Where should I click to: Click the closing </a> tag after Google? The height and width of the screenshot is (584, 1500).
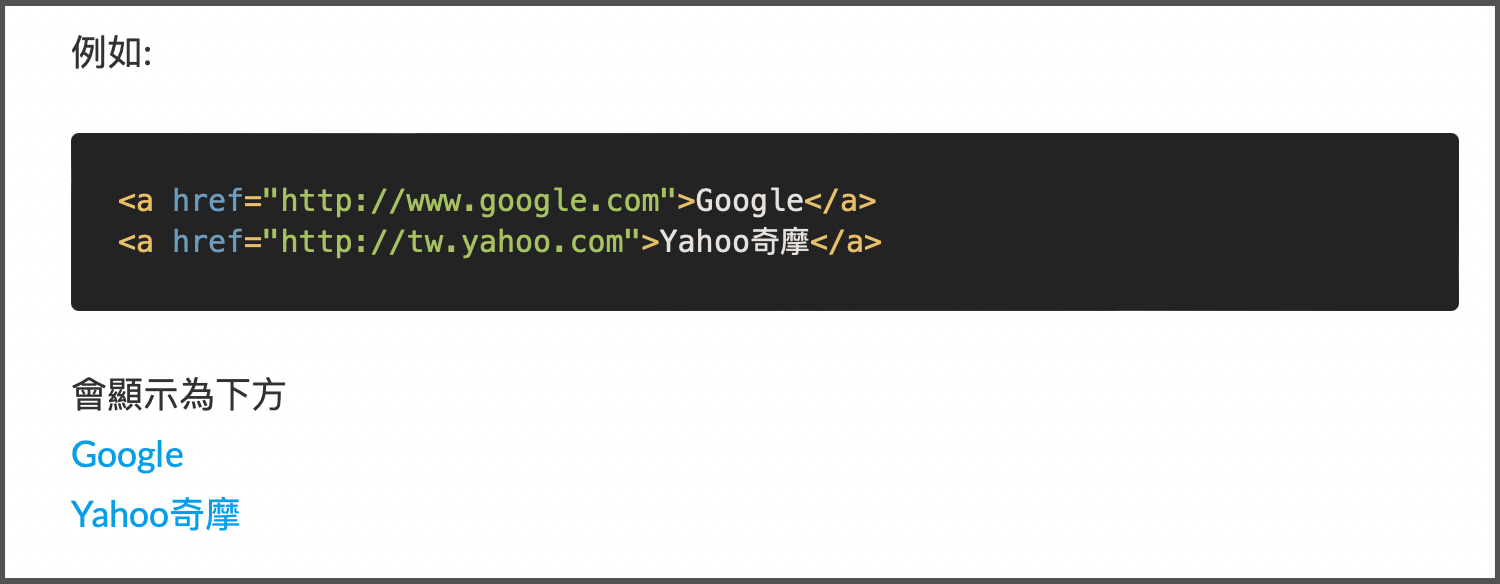coord(840,201)
